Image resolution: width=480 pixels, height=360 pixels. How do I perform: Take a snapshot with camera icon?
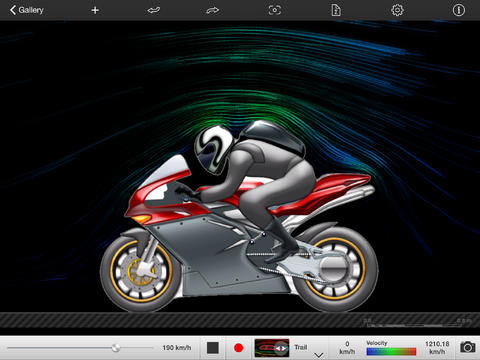[468, 347]
